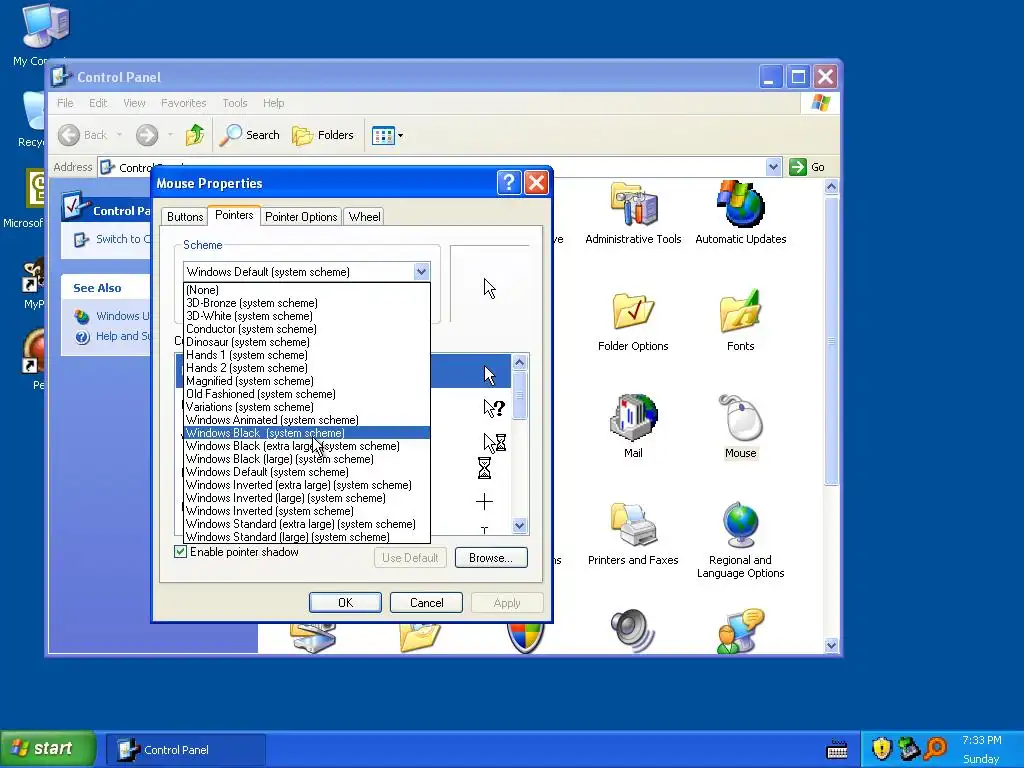Select (None) in the scheme list
This screenshot has width=1024, height=768.
pos(307,290)
